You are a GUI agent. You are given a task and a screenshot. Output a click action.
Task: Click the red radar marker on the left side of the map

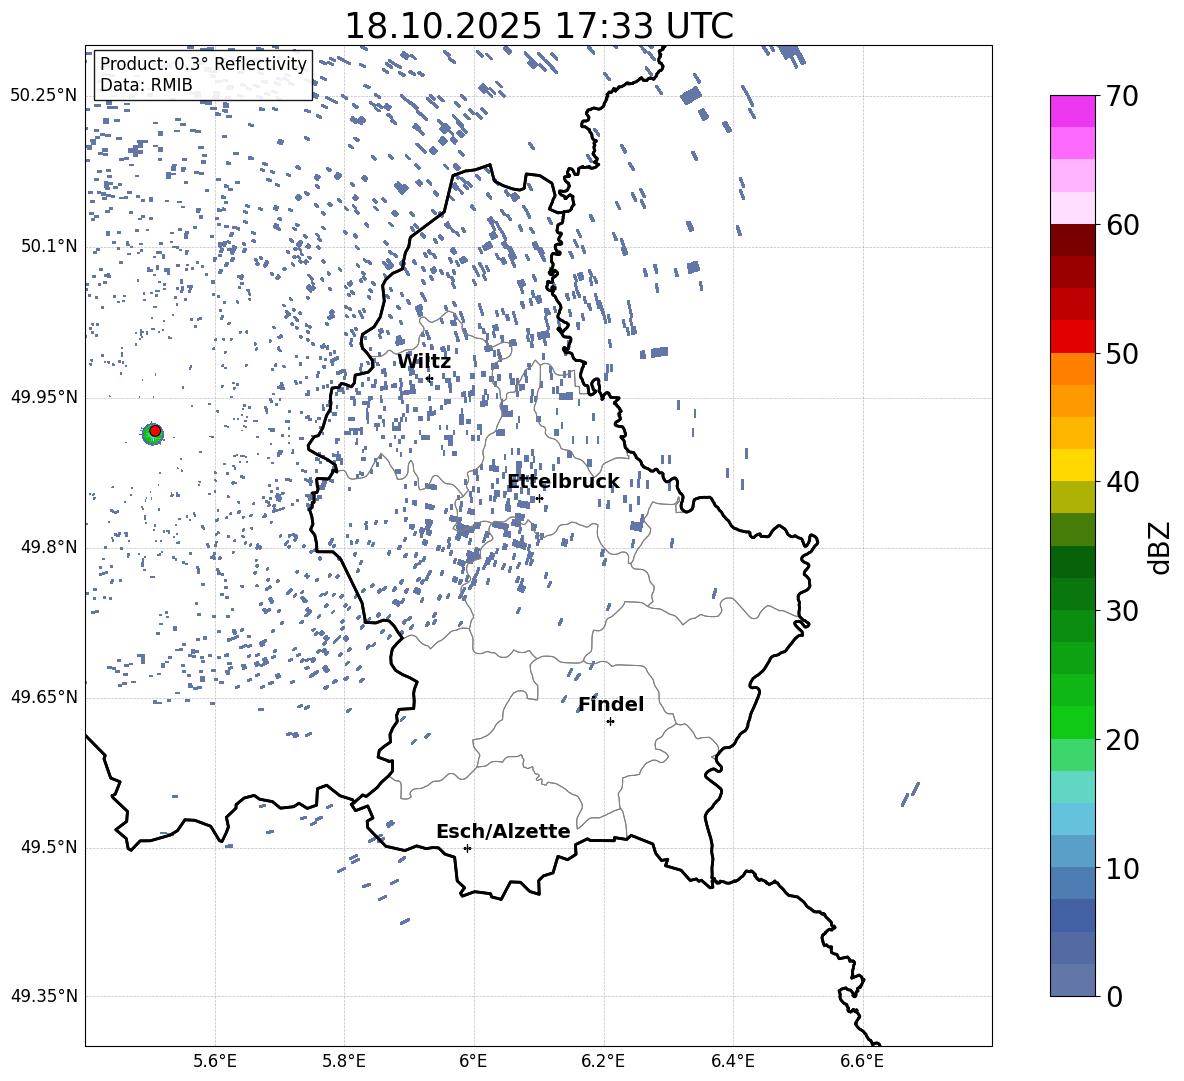click(155, 430)
